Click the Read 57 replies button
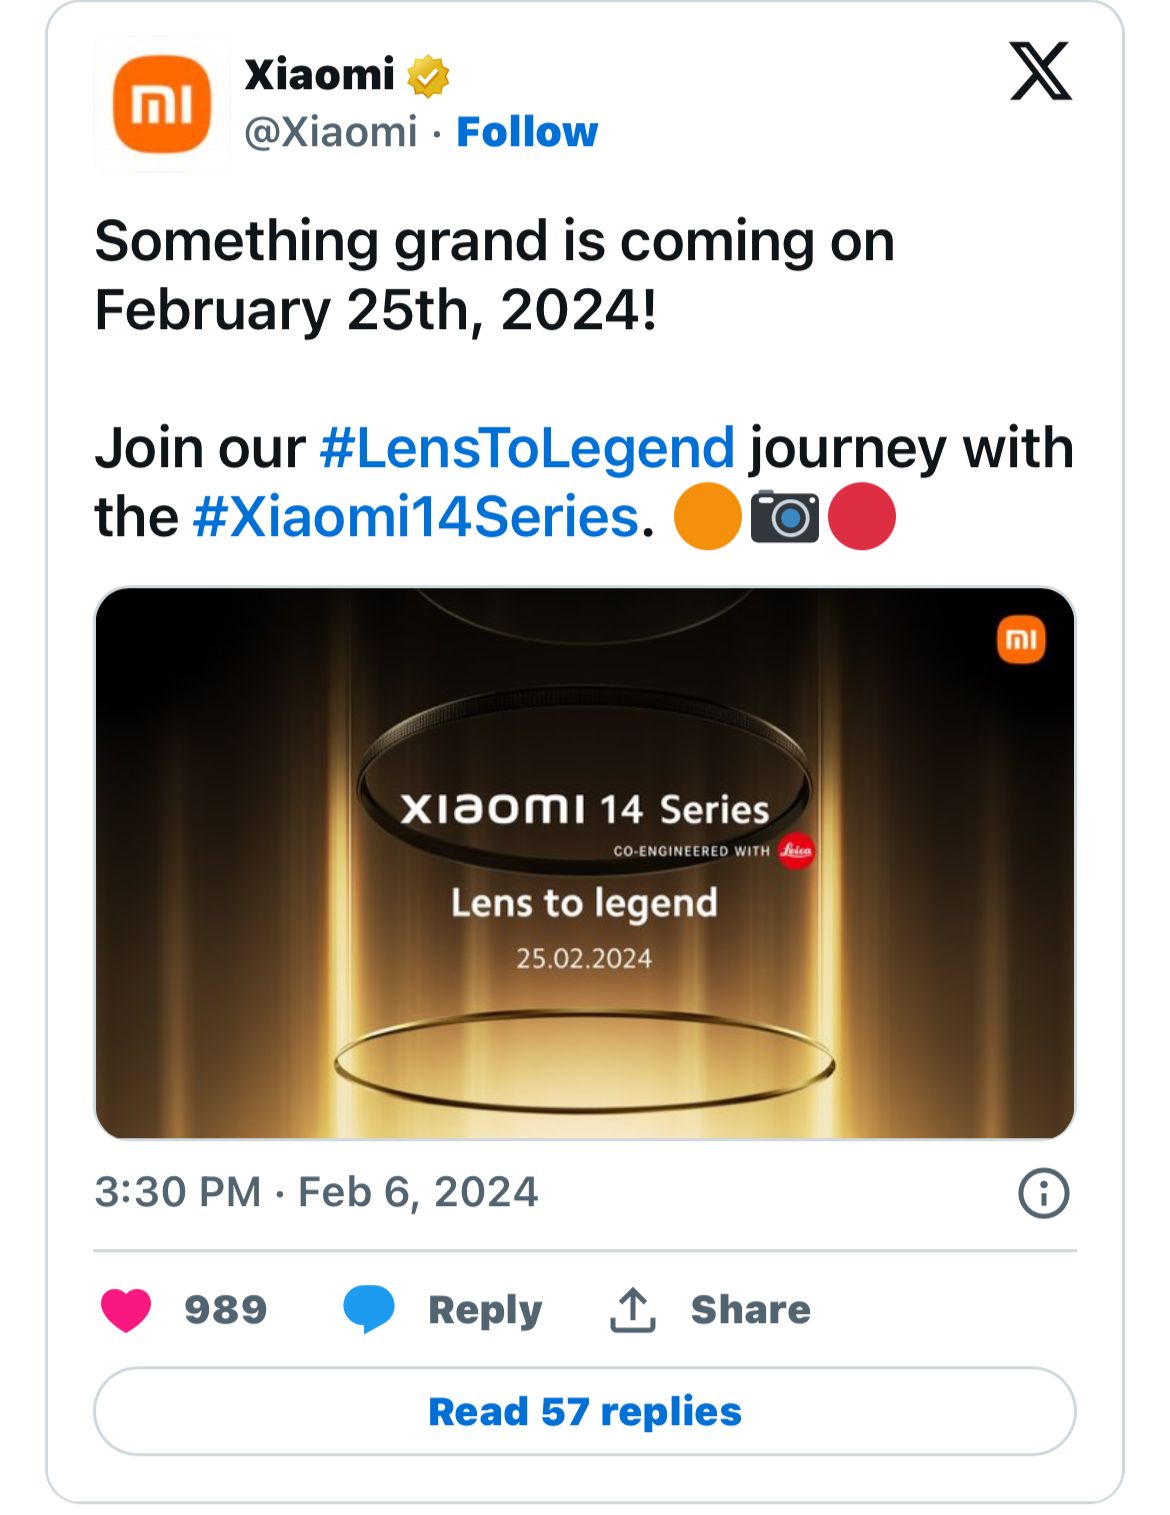Image resolution: width=1170 pixels, height=1515 pixels. pyautogui.click(x=585, y=1411)
